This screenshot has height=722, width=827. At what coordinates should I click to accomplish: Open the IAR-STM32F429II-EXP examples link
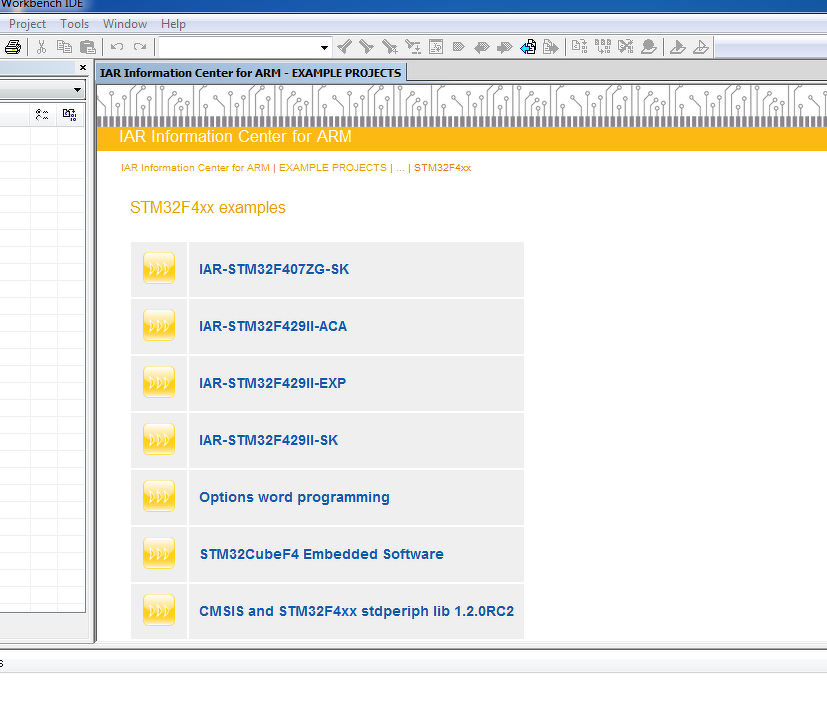pyautogui.click(x=272, y=383)
